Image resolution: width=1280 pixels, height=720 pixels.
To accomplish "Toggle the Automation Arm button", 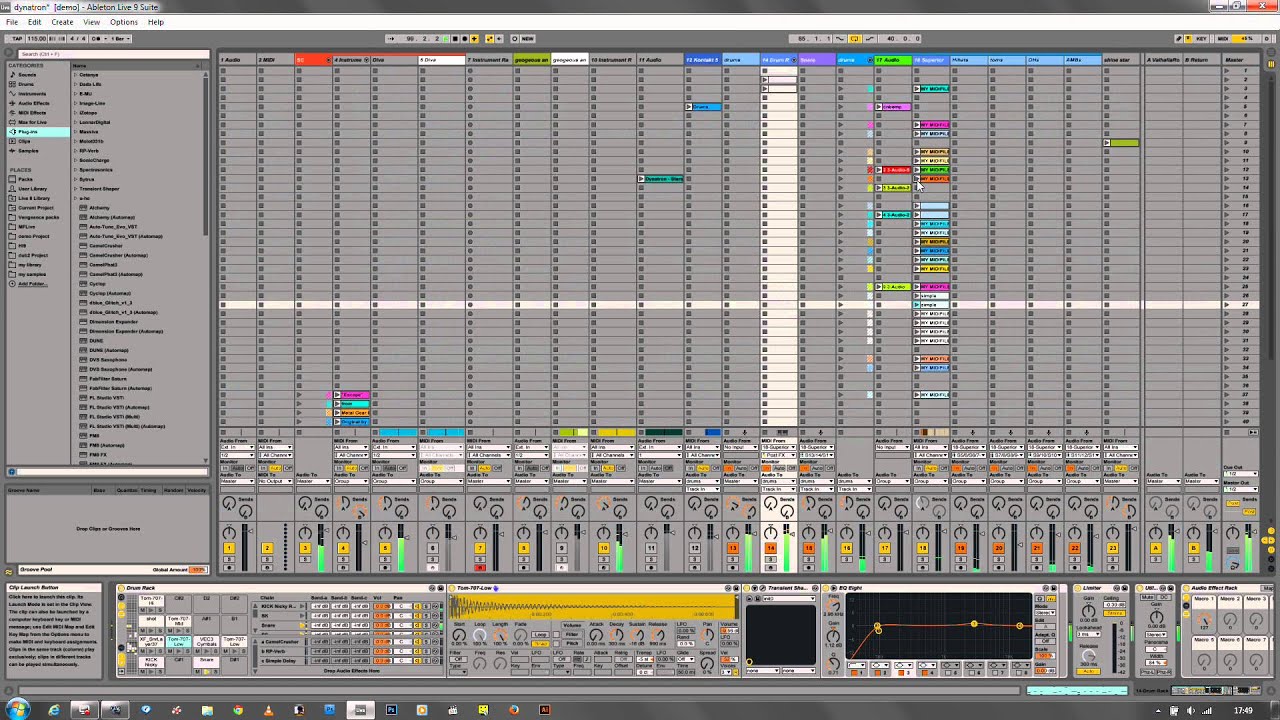I will tap(489, 39).
